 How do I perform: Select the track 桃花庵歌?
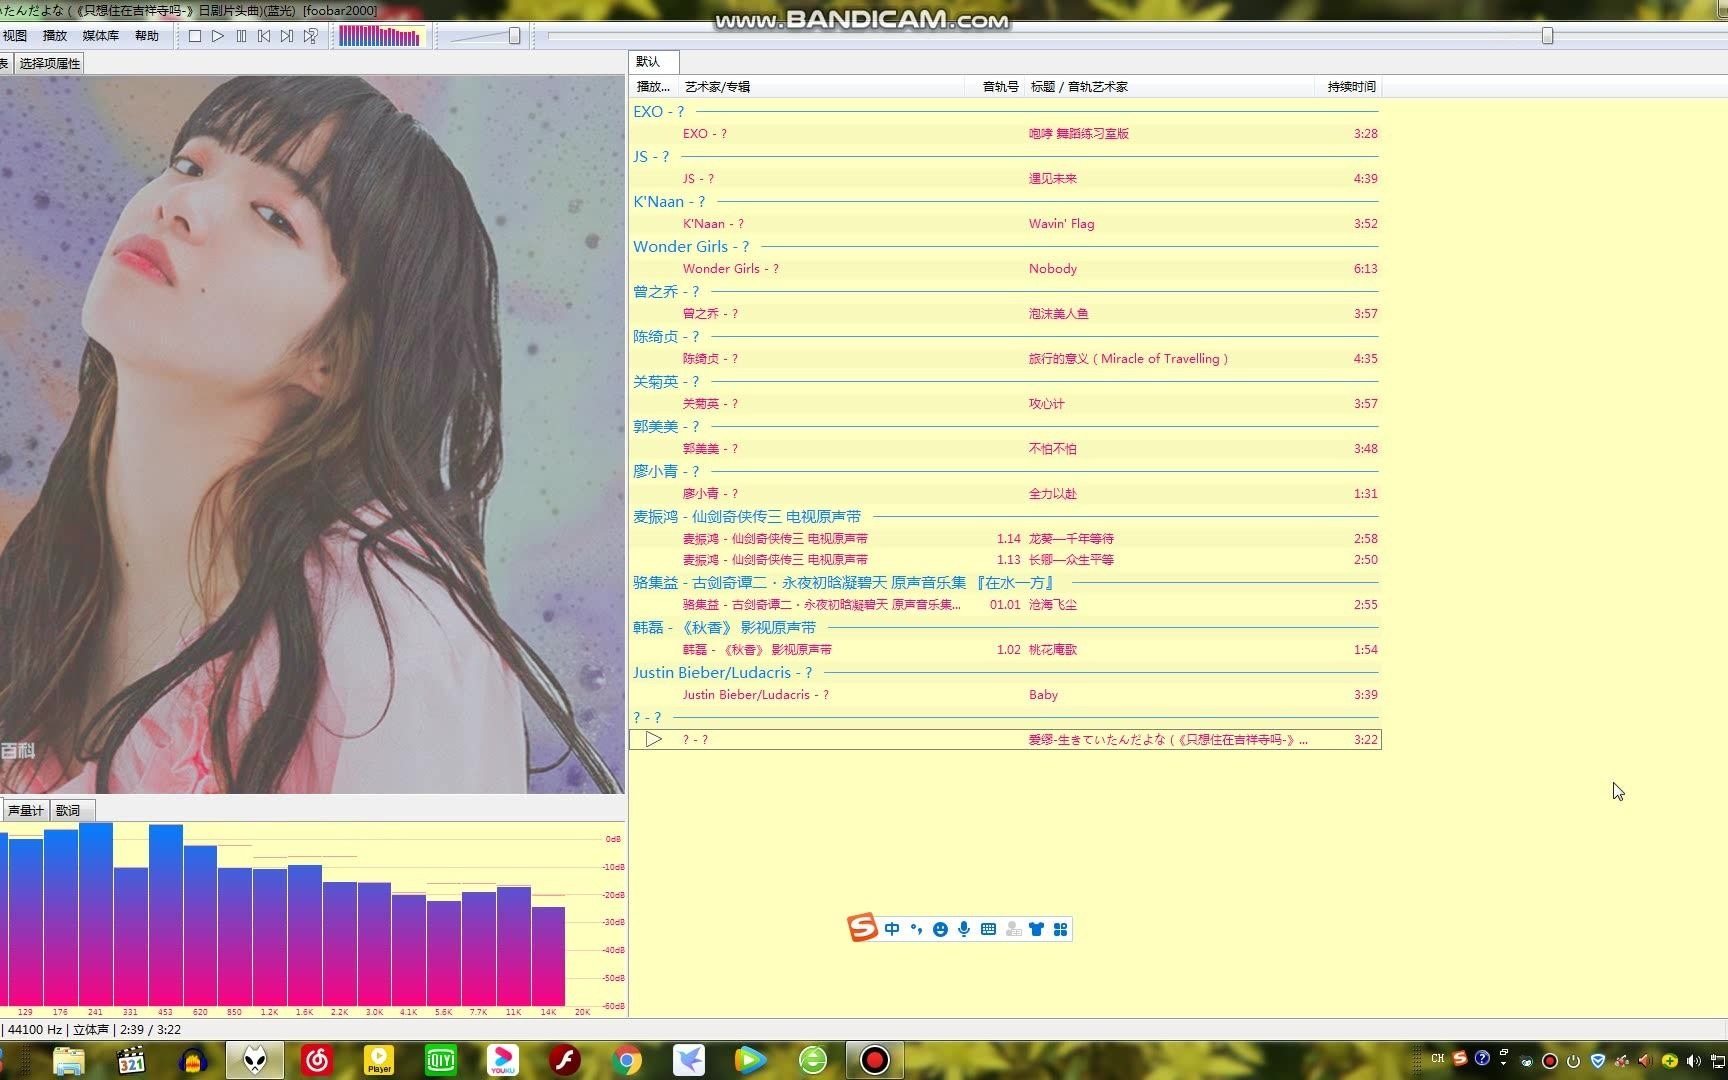1005,650
